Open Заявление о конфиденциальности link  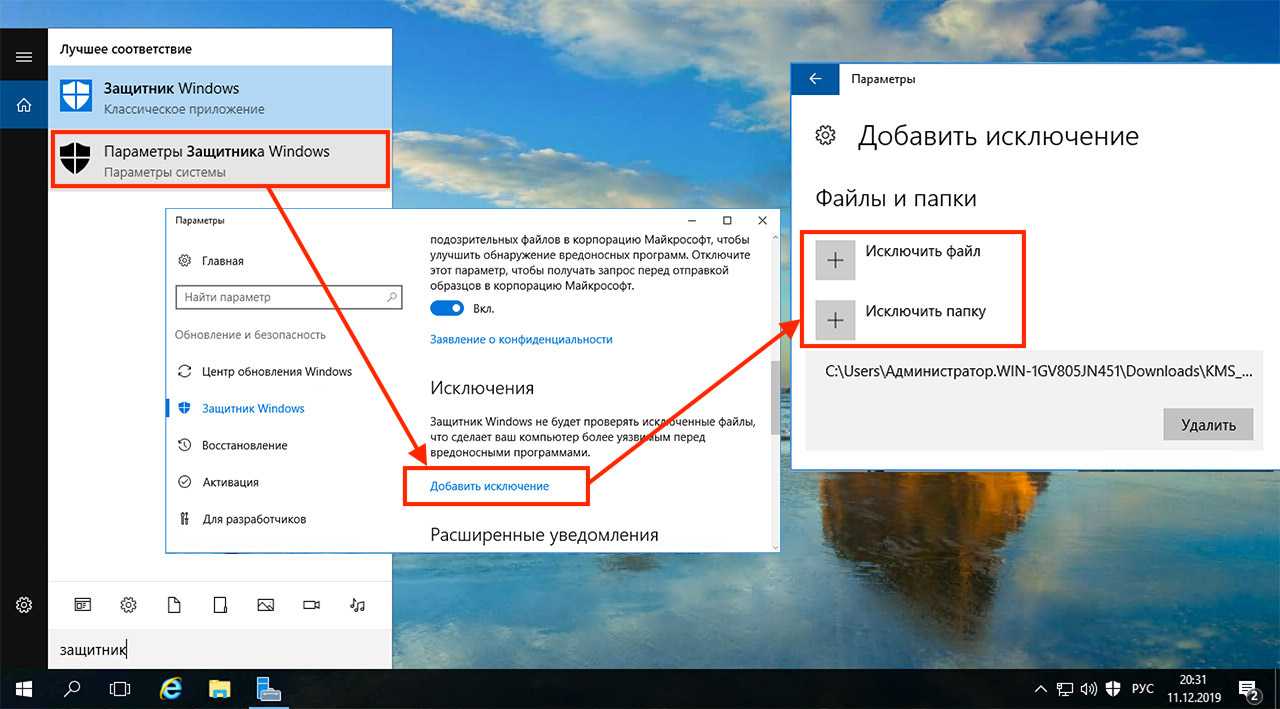(521, 339)
